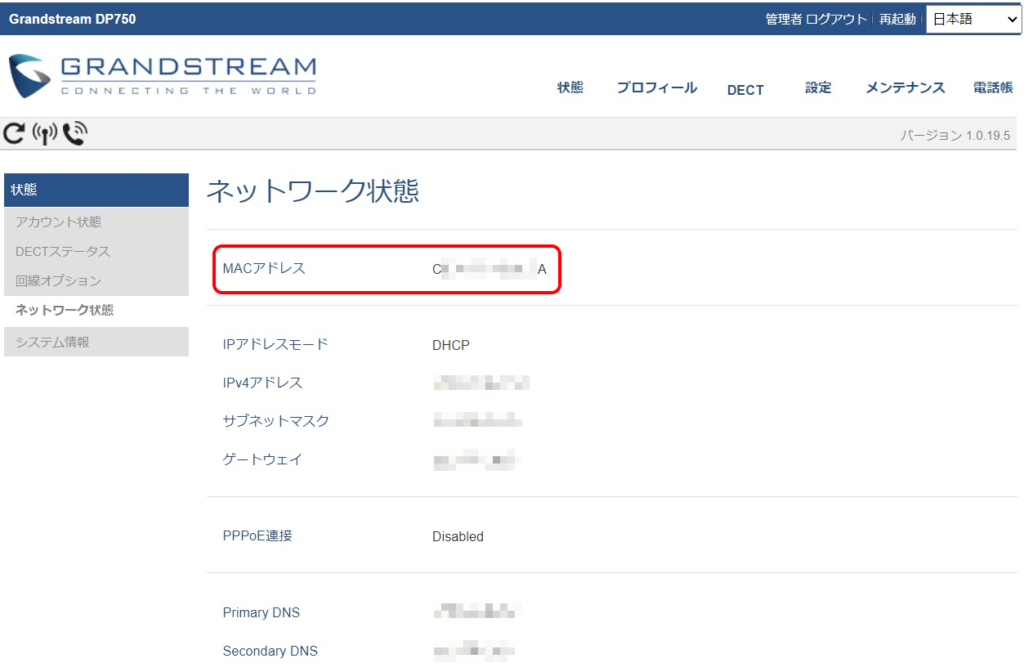Screen dimensions: 1024x672
Task: Click the DECT antenna signal icon
Action: coord(44,133)
